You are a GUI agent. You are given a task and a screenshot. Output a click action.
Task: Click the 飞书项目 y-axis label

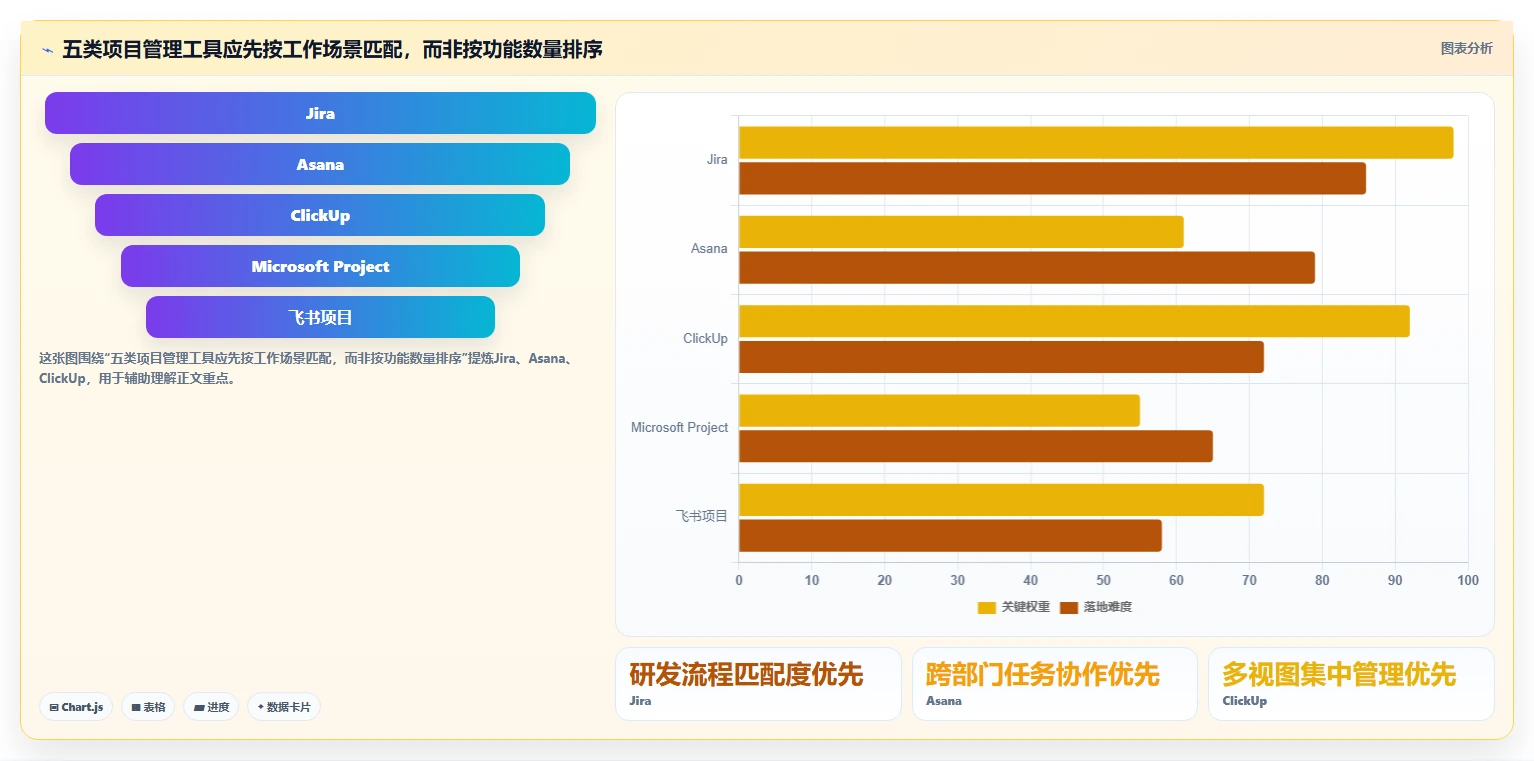pyautogui.click(x=702, y=517)
